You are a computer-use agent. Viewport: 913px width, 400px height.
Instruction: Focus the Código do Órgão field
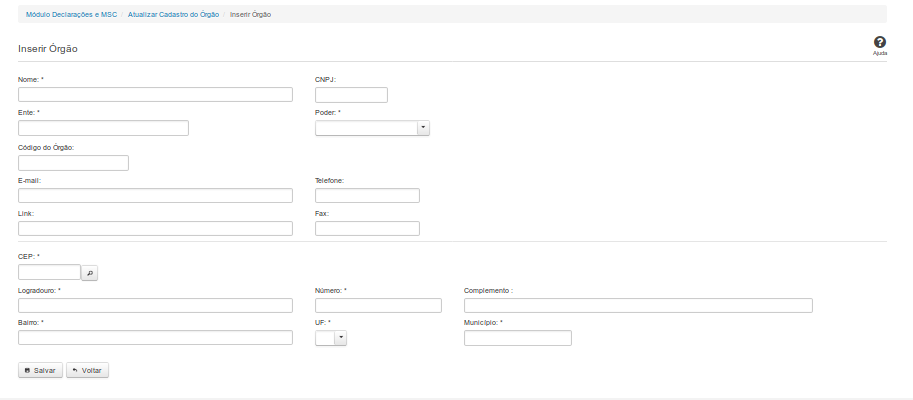point(73,163)
